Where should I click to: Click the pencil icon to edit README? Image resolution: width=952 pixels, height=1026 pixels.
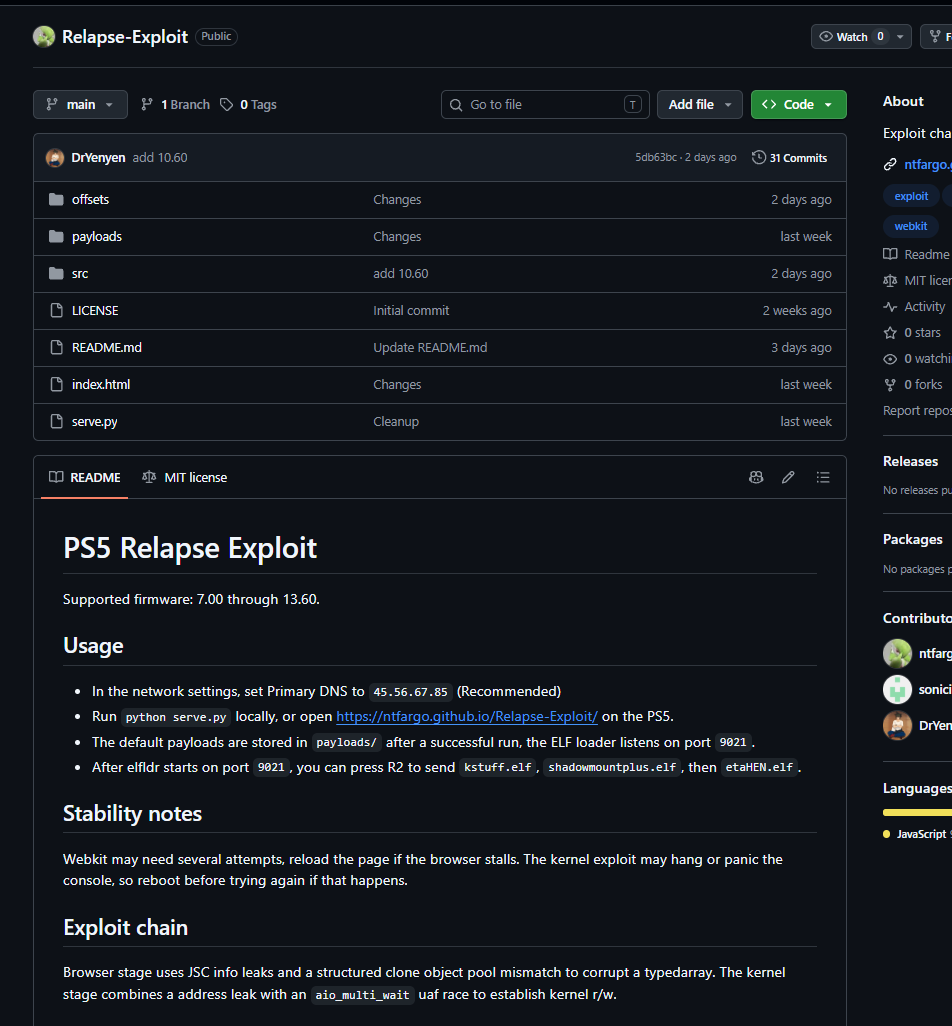(x=788, y=478)
